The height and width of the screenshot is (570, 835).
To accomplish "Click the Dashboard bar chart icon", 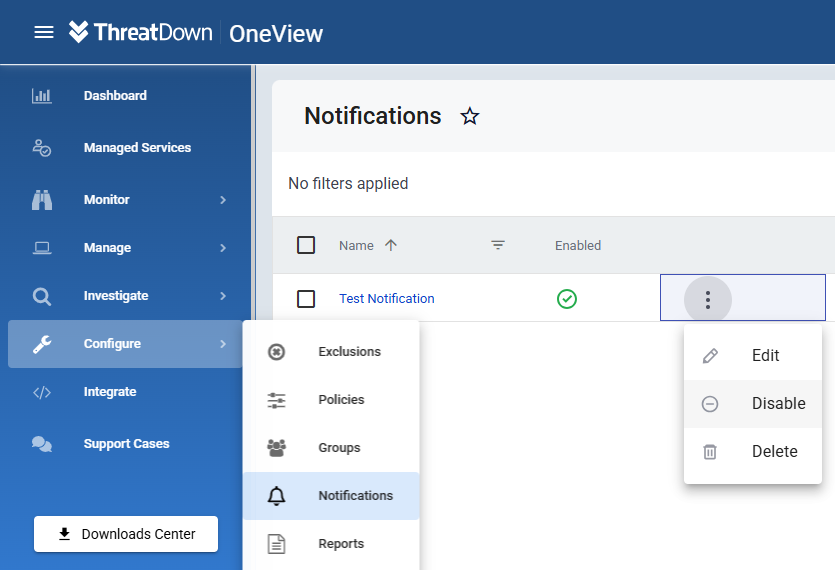I will tap(42, 96).
